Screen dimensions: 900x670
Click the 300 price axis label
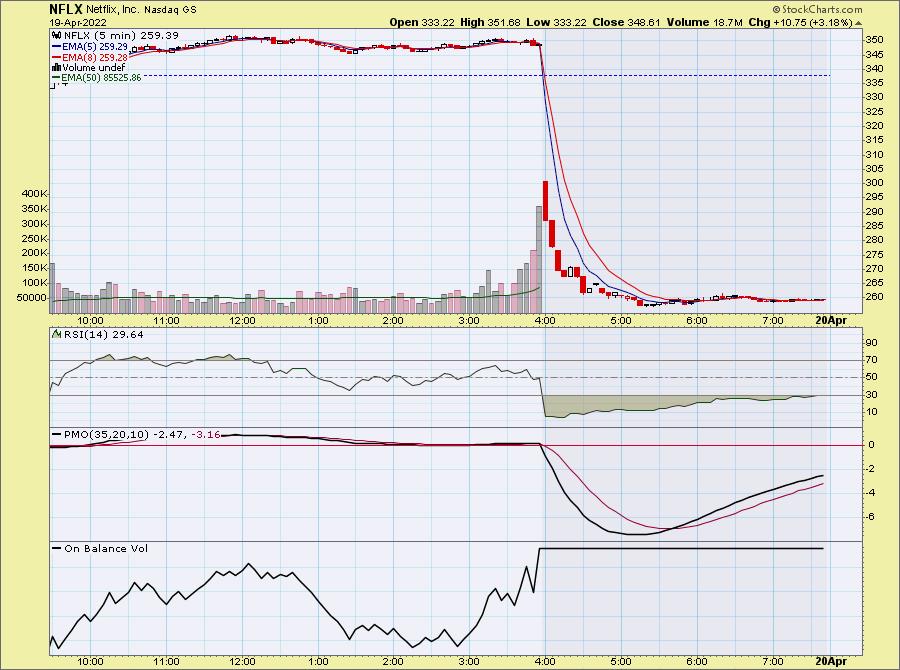(x=875, y=183)
